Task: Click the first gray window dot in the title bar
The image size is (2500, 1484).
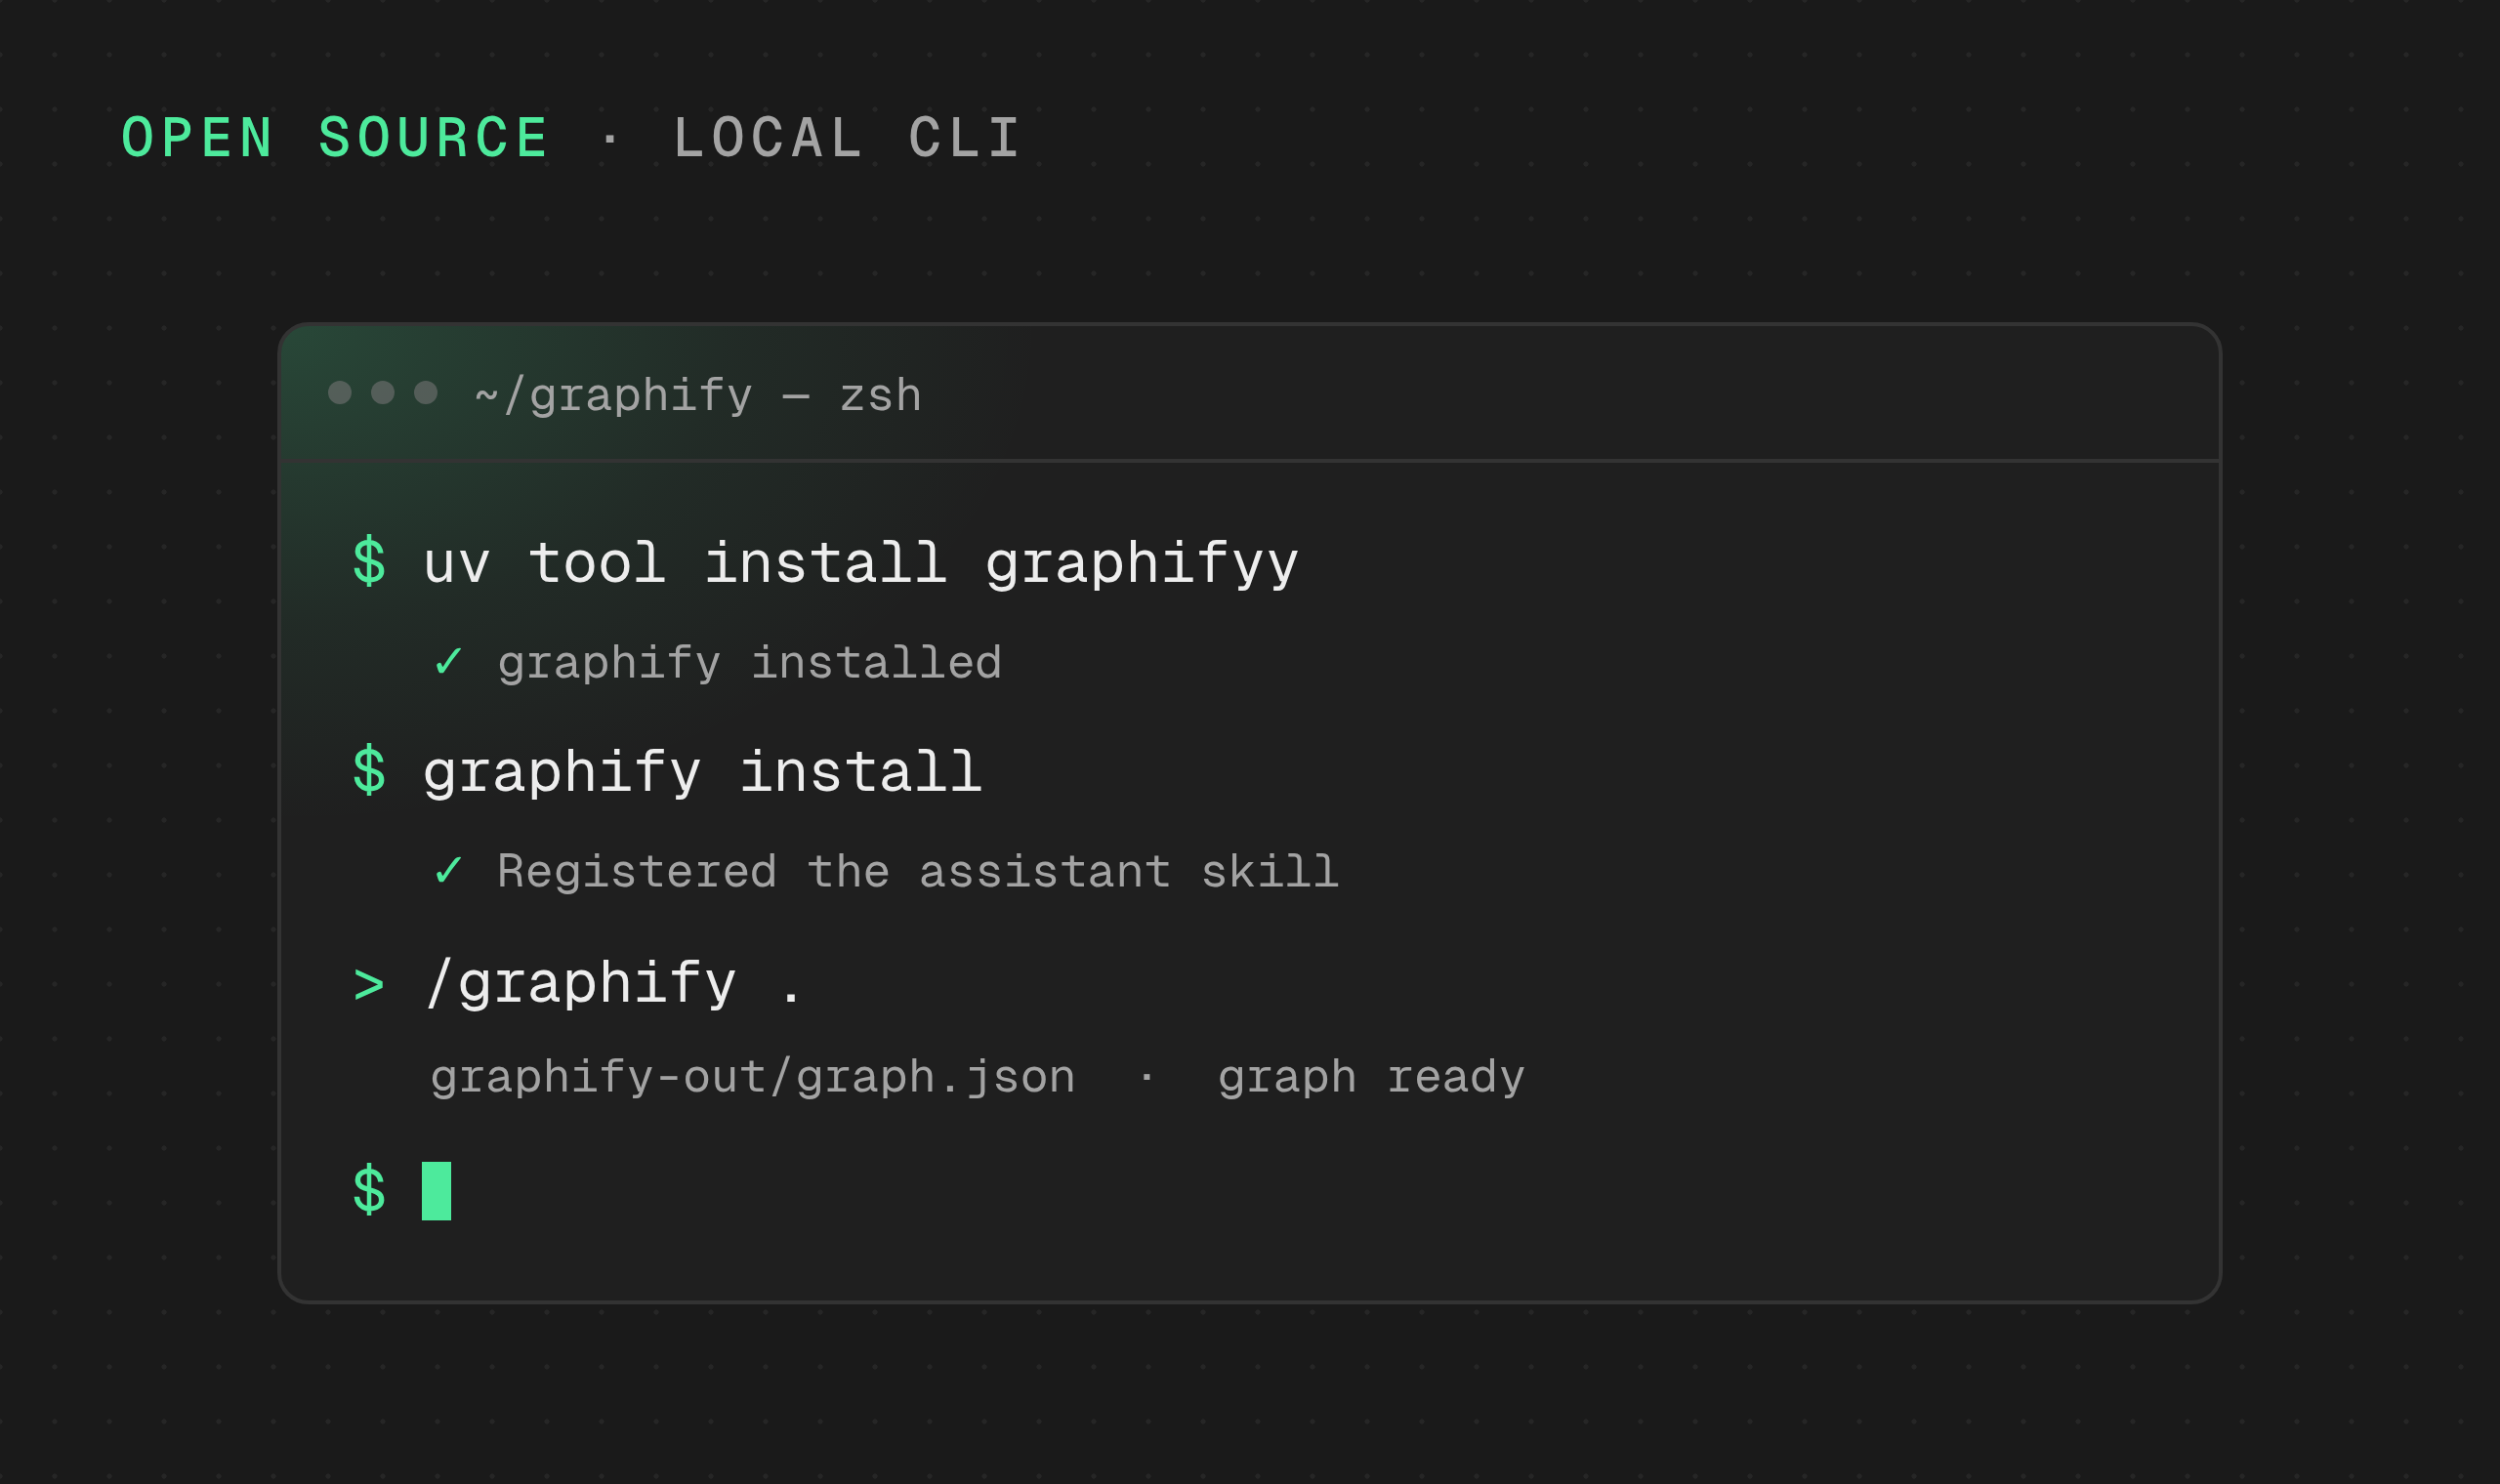Action: click(x=340, y=392)
